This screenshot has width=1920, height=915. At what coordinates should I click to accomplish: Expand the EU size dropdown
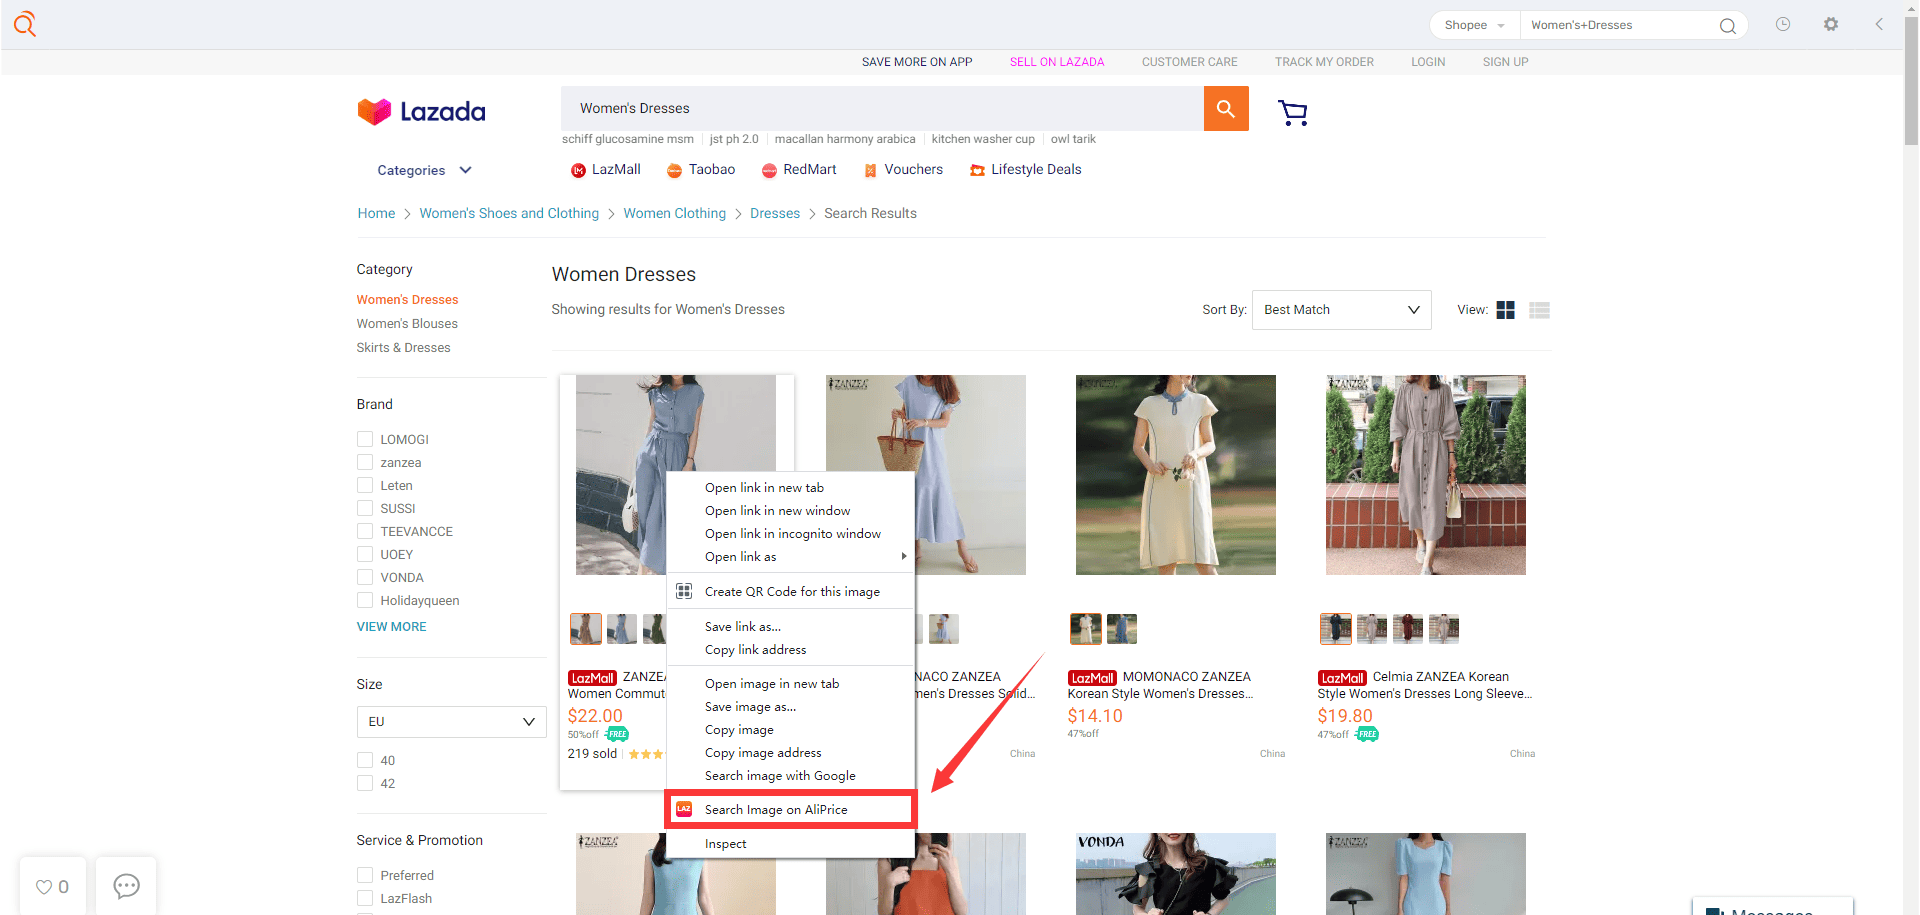click(x=451, y=722)
